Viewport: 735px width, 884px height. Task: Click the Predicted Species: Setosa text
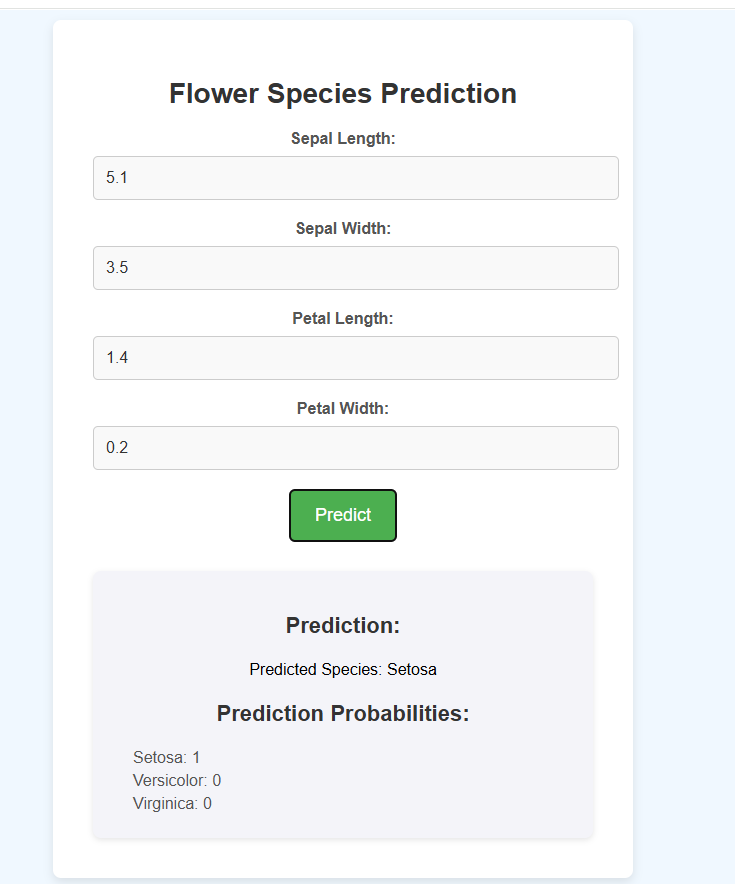343,669
